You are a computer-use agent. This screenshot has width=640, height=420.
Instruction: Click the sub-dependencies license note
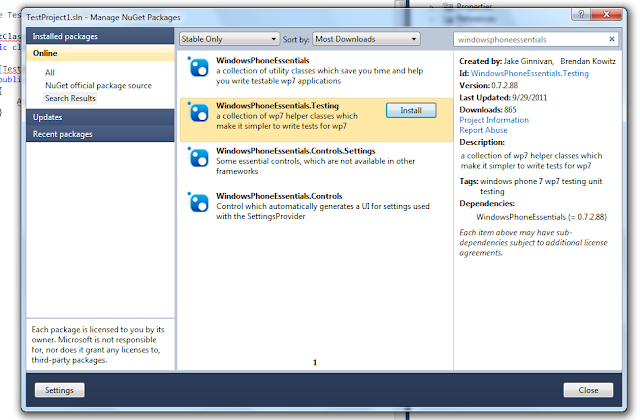tap(533, 243)
